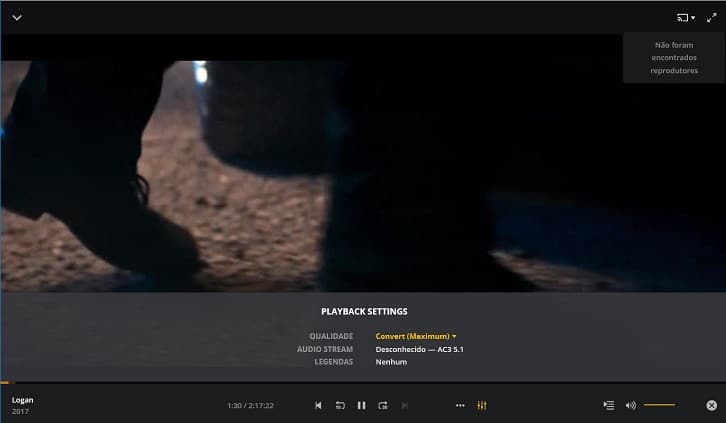Click the QUALIDADE label
Viewport: 726px width, 423px height.
(x=331, y=336)
